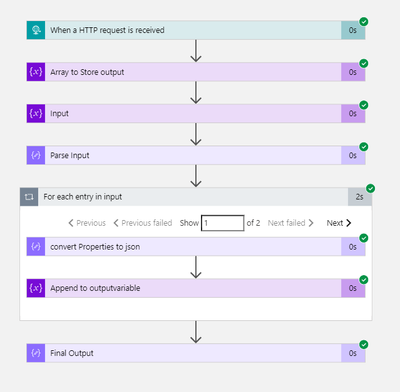Click the Previous iteration link
The width and height of the screenshot is (400, 392).
(87, 223)
